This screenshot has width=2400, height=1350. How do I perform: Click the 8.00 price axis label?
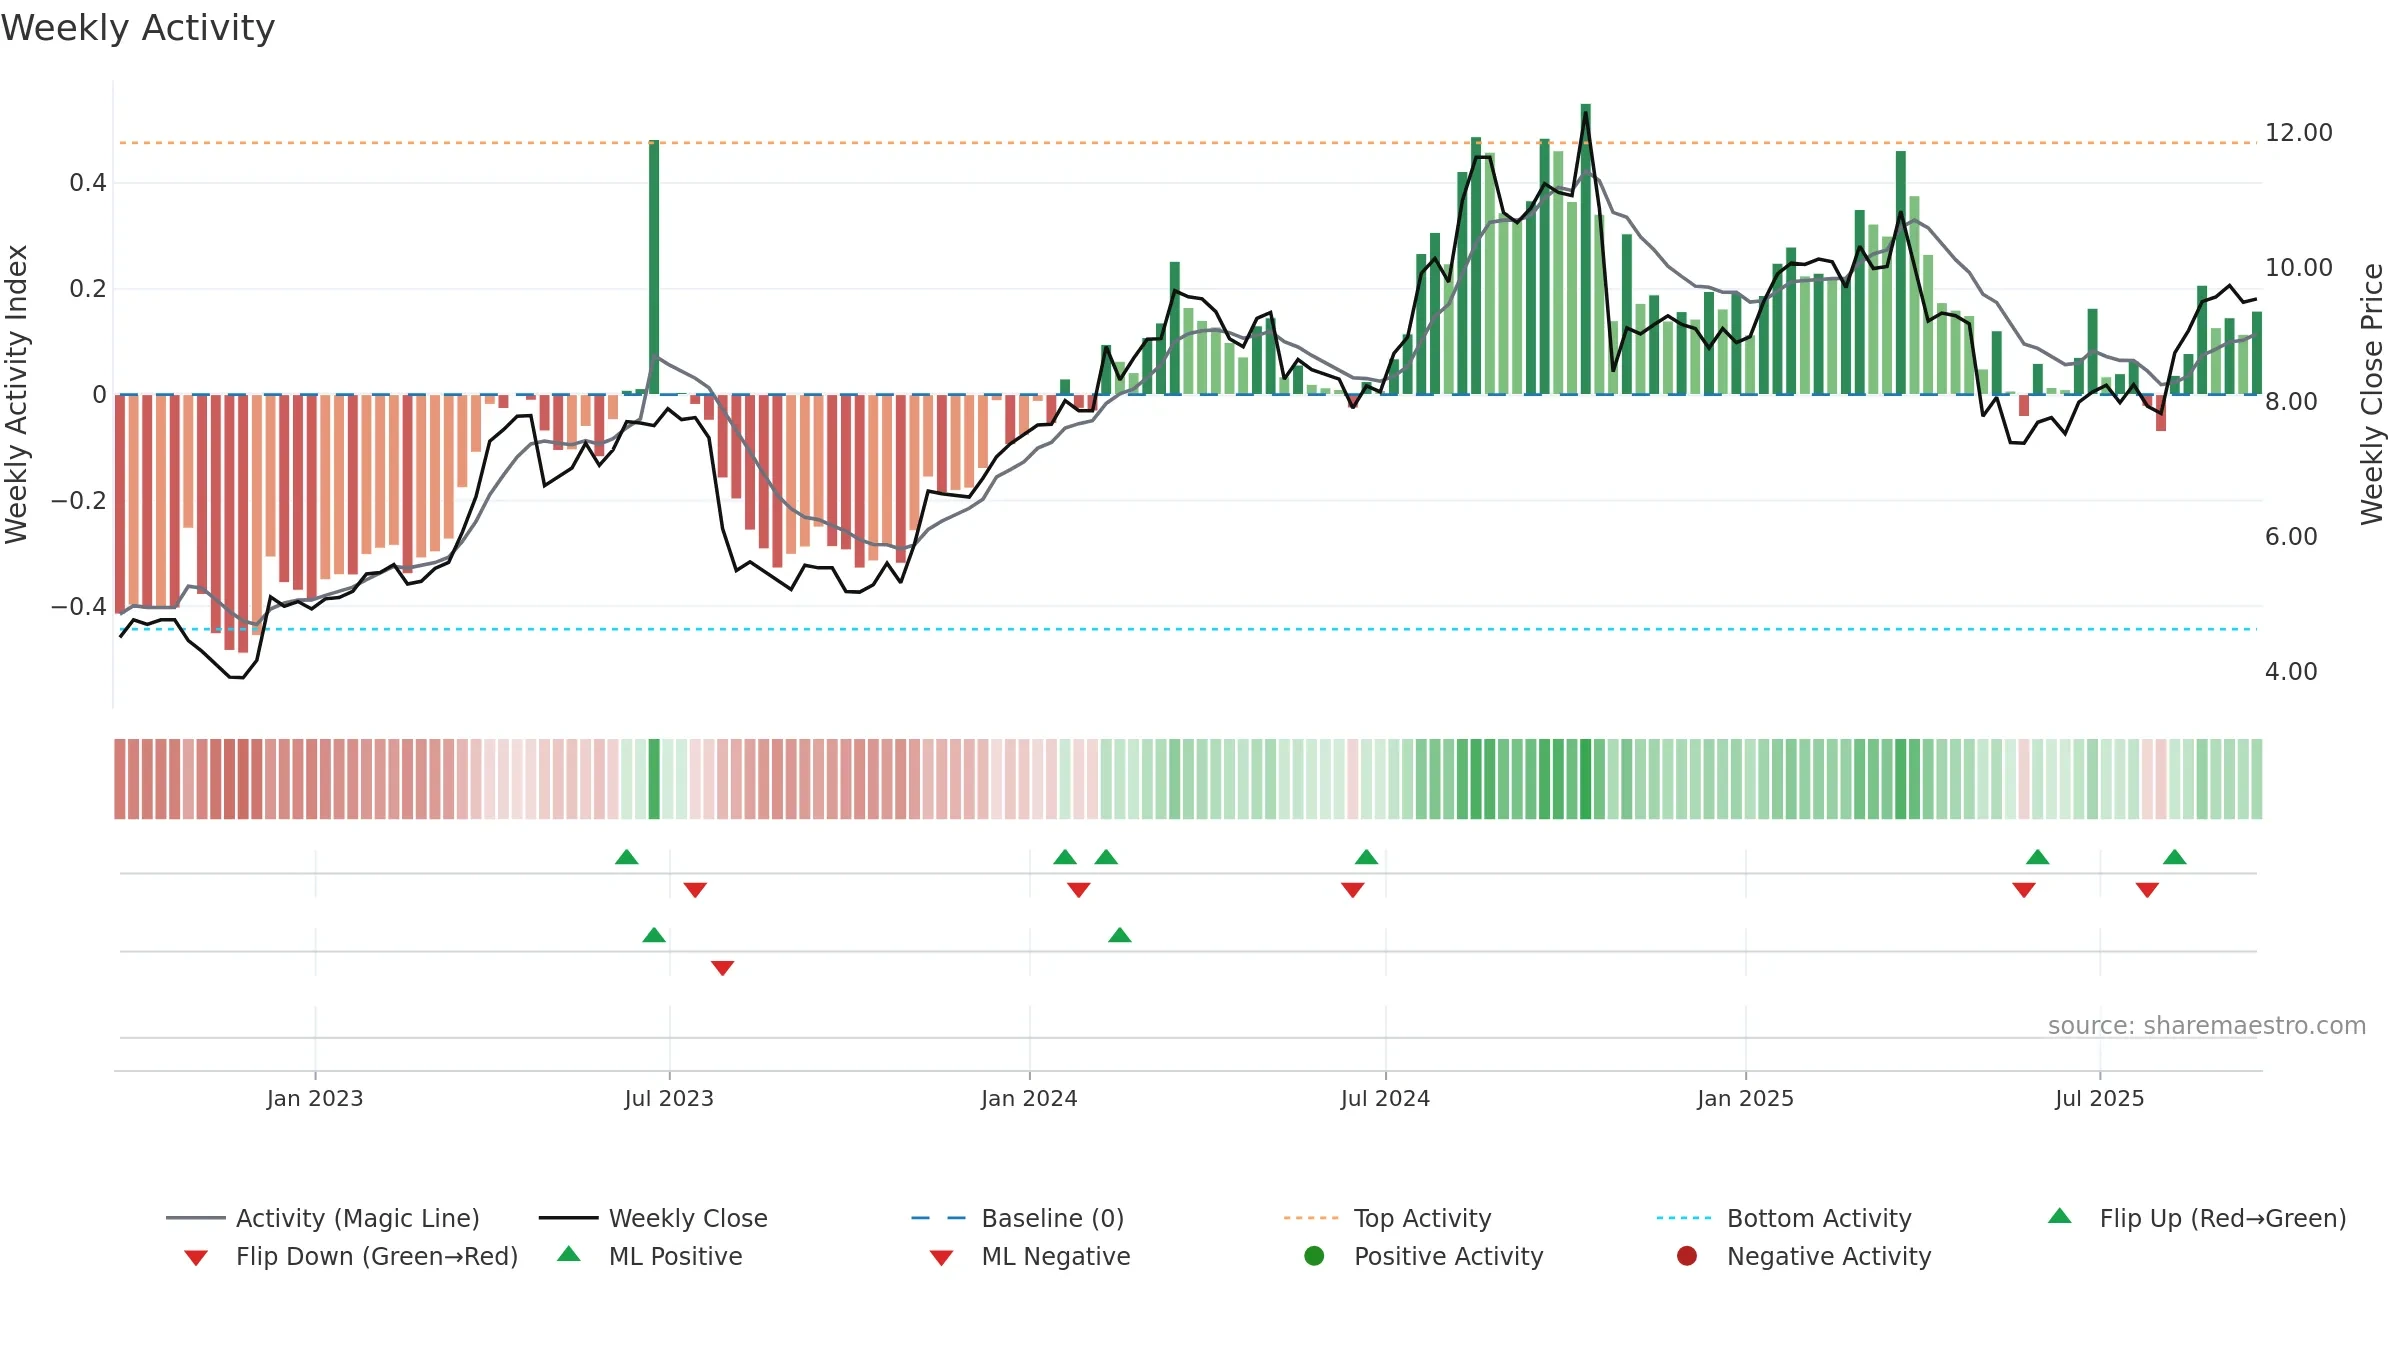pos(2291,402)
